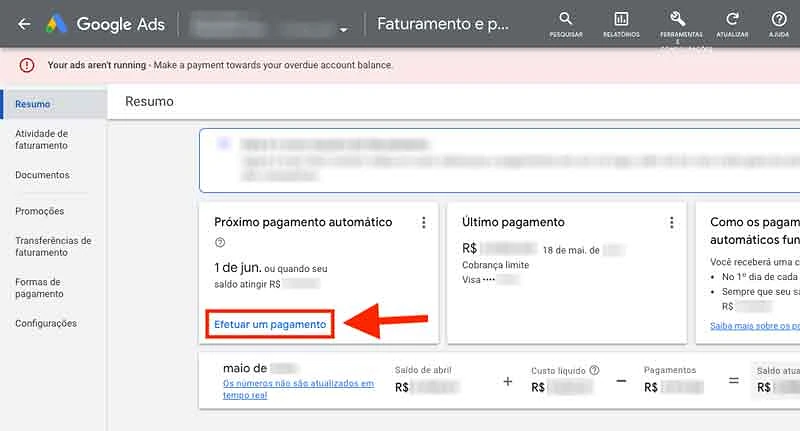
Task: Click the Google Ads logo
Action: click(x=106, y=24)
